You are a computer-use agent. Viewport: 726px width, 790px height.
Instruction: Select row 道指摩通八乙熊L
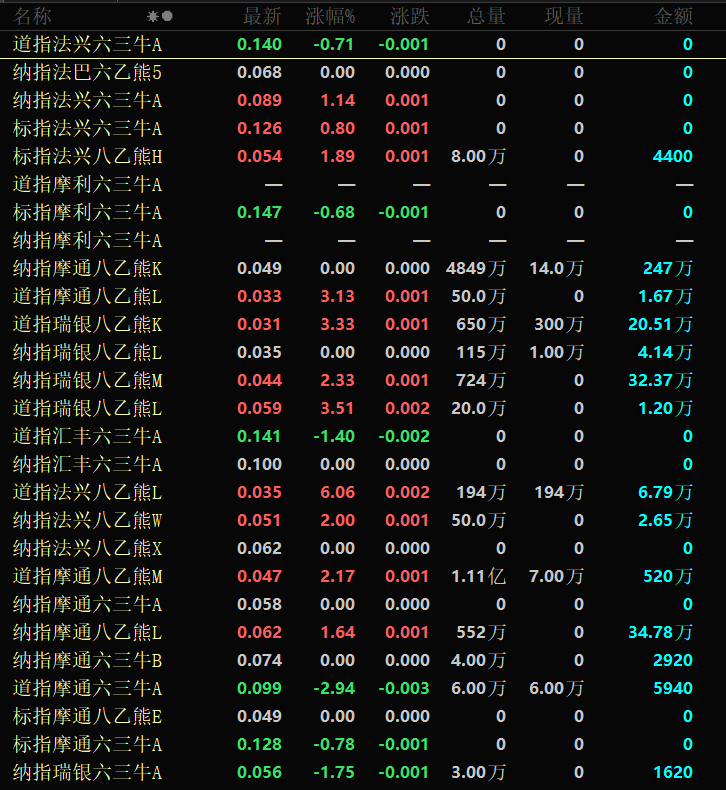(363, 296)
